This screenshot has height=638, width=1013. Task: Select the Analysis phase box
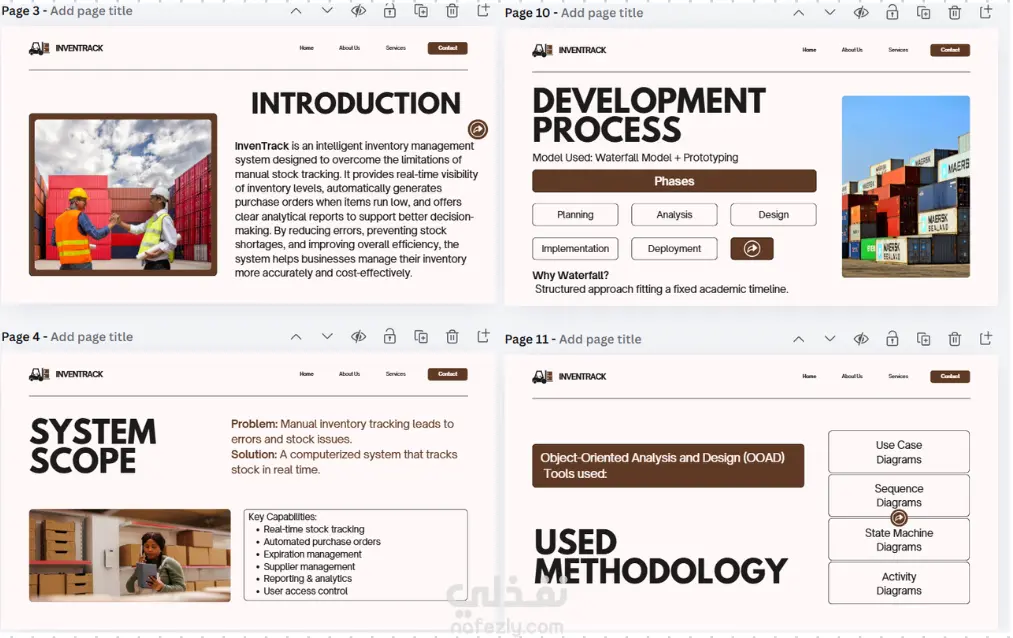tap(674, 214)
